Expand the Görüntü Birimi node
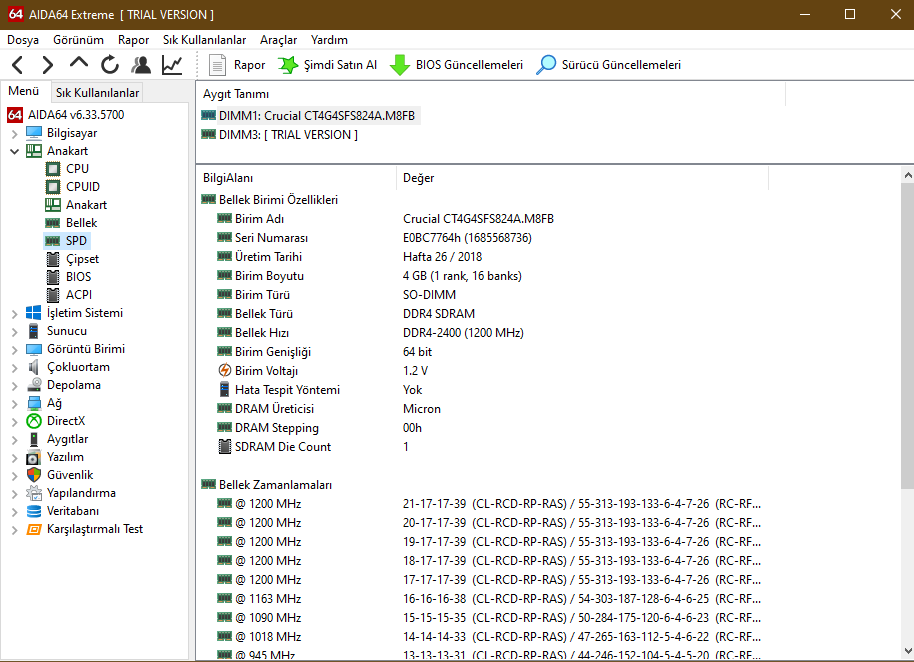 [x=15, y=350]
